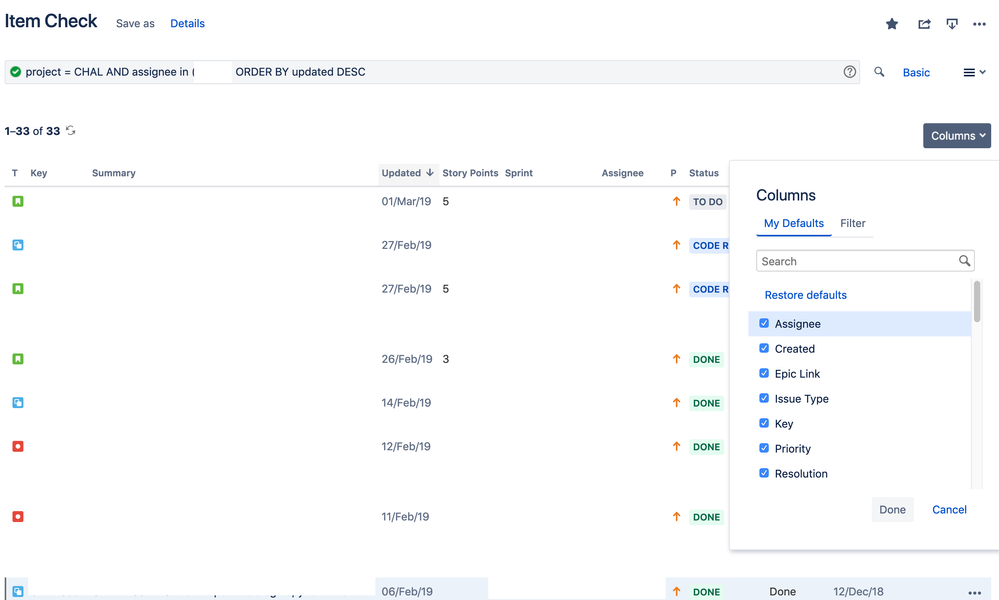Click the 12/Dec/18 created date
This screenshot has width=999, height=600.
858,591
